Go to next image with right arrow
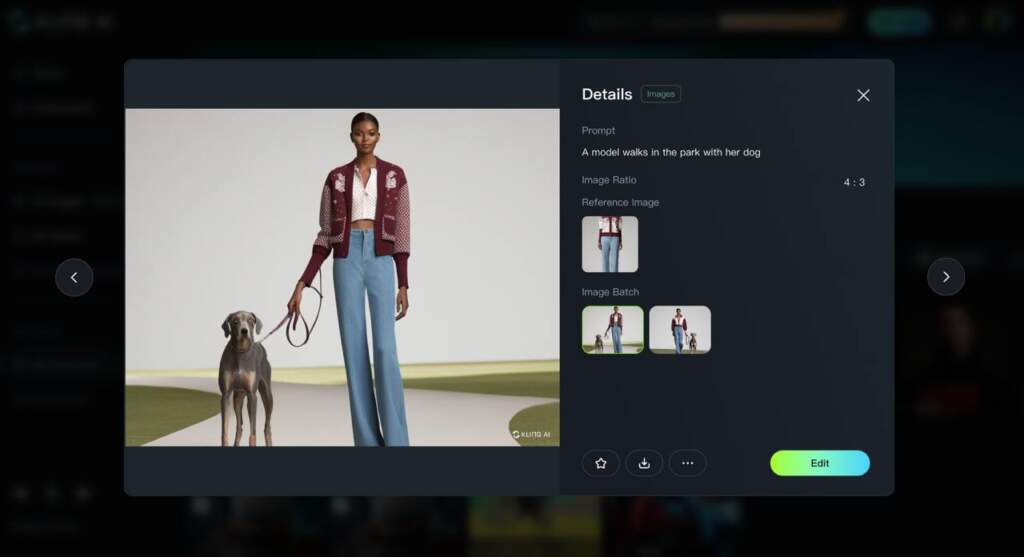The width and height of the screenshot is (1024, 557). [946, 277]
